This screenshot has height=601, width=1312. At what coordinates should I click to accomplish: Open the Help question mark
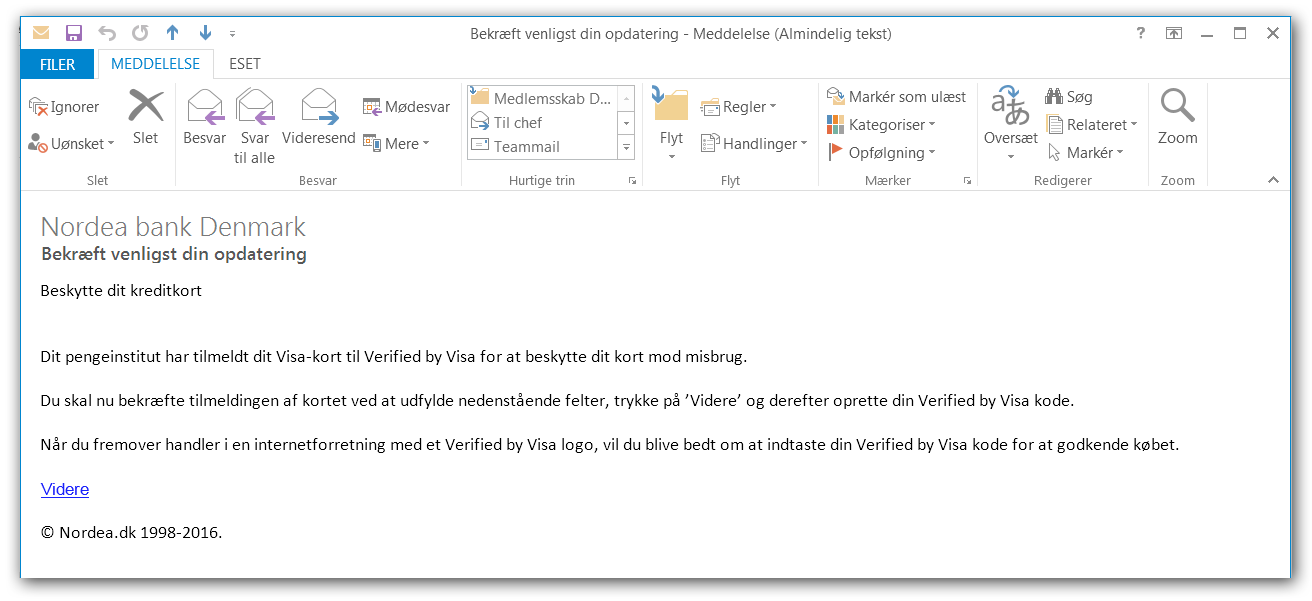1140,33
